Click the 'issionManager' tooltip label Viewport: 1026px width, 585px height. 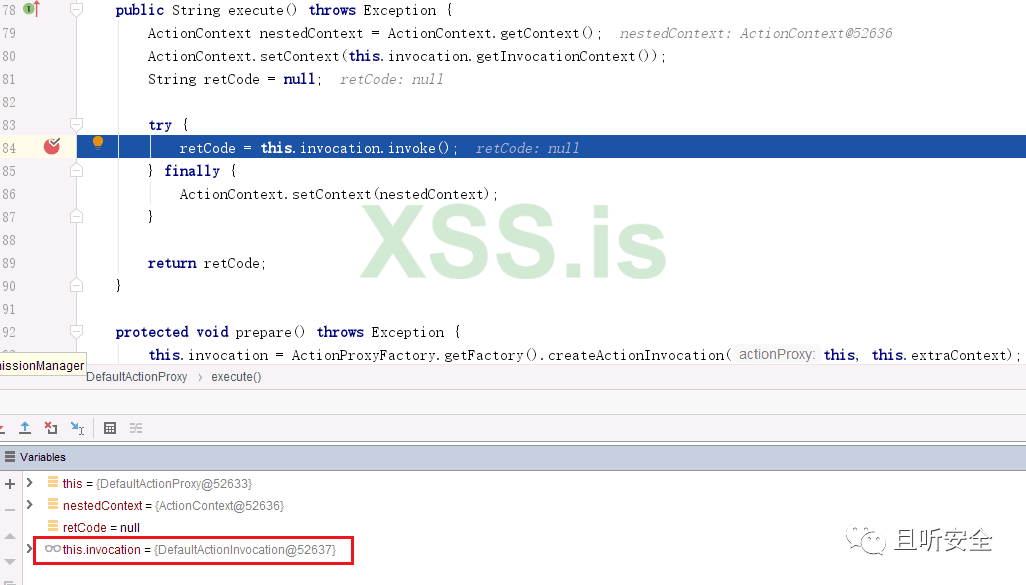[43, 366]
